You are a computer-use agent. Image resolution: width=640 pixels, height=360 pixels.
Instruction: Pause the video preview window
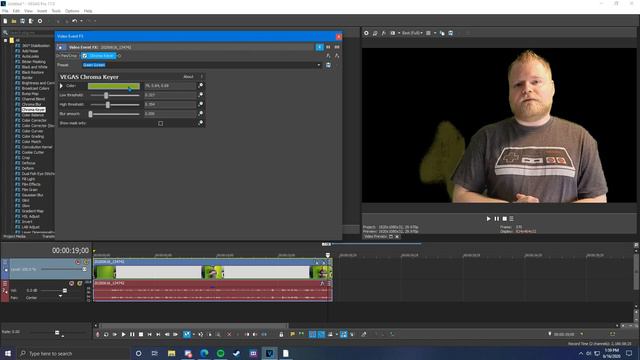pyautogui.click(x=496, y=219)
